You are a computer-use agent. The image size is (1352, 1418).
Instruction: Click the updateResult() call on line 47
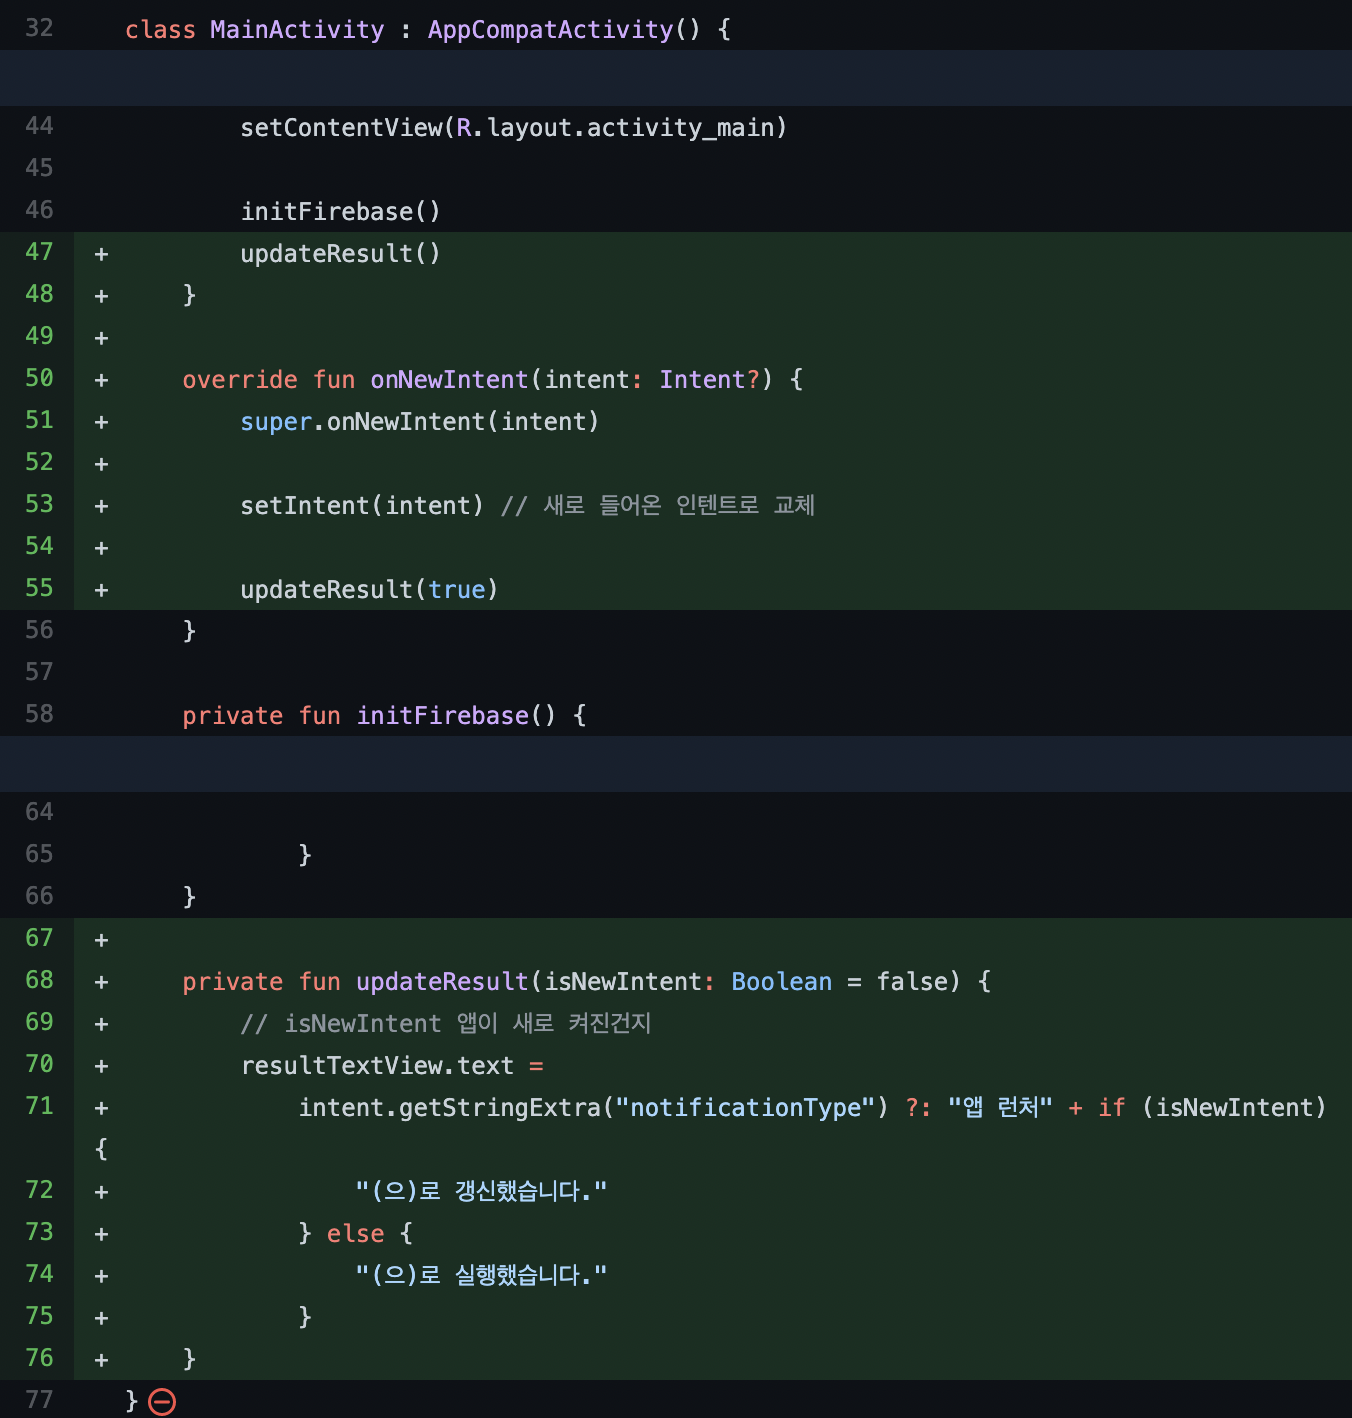point(340,254)
